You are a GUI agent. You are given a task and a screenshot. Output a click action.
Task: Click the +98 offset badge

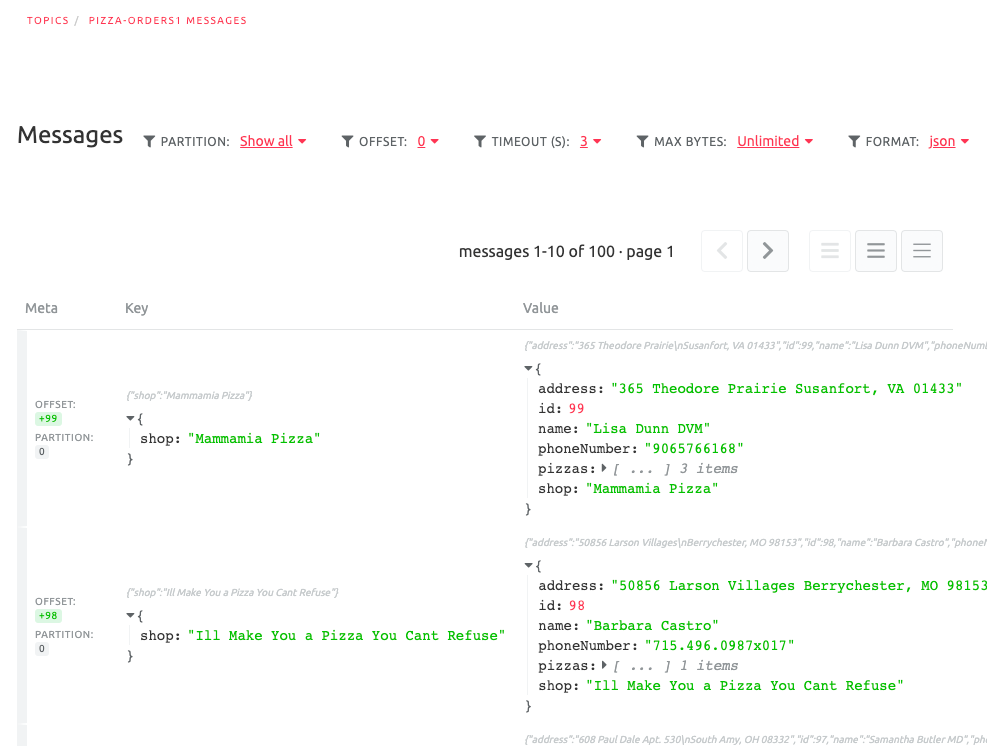[48, 615]
